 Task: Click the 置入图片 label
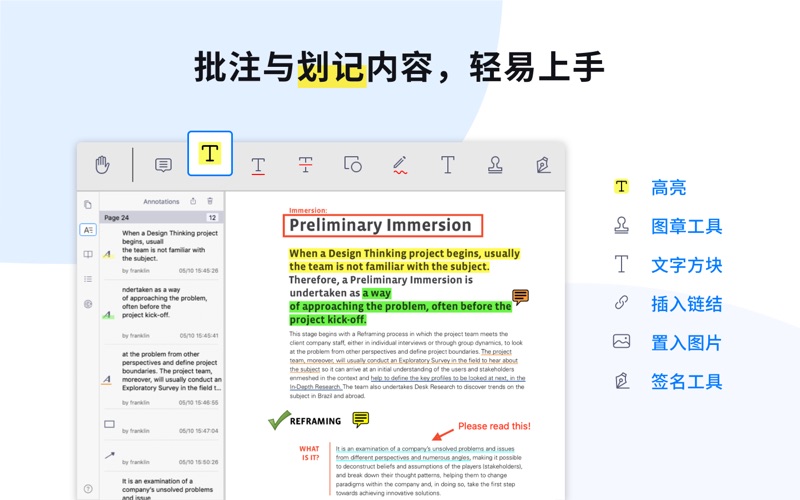tap(687, 342)
